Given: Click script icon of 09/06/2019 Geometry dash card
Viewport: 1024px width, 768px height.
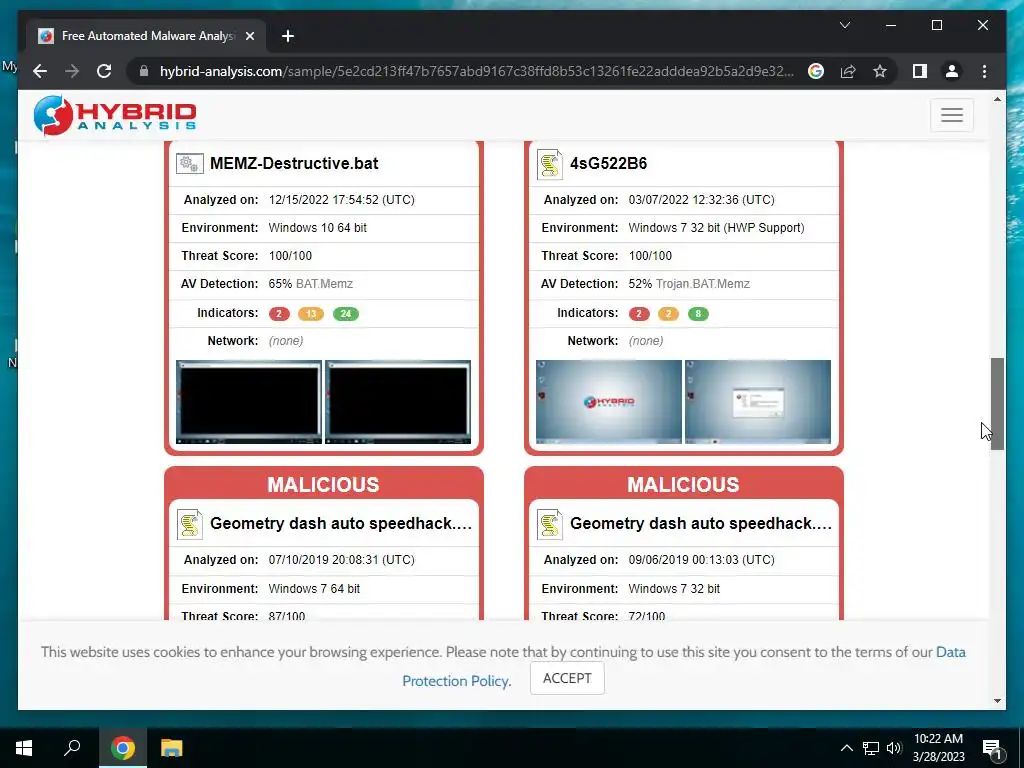Looking at the screenshot, I should tap(549, 524).
